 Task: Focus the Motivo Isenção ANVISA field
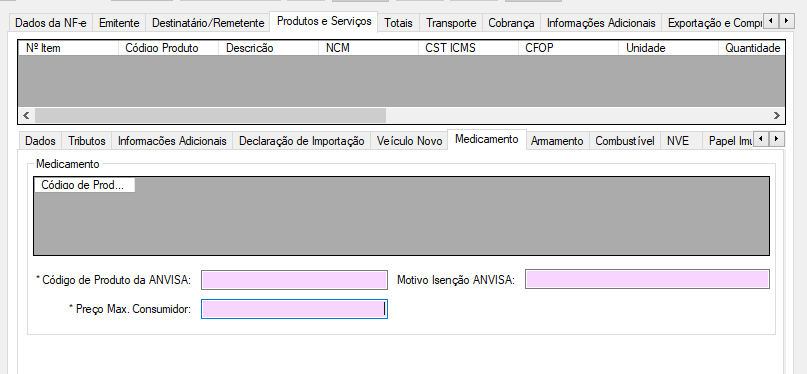click(647, 279)
